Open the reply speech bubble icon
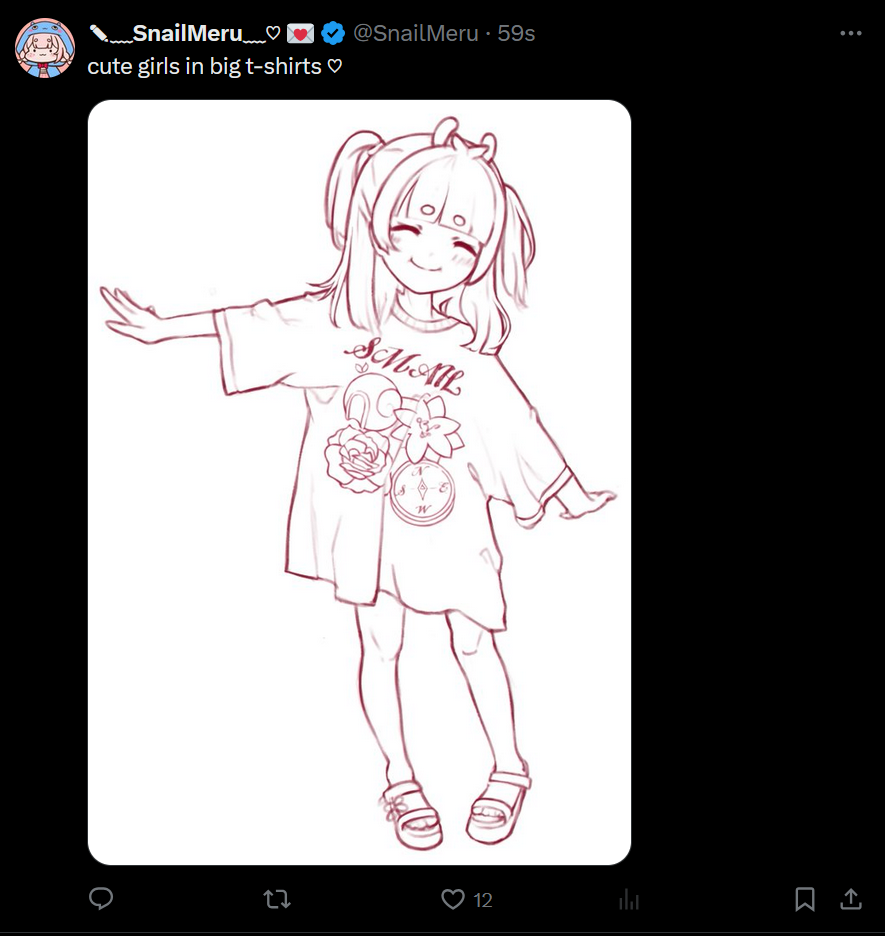Image resolution: width=885 pixels, height=936 pixels. 101,898
